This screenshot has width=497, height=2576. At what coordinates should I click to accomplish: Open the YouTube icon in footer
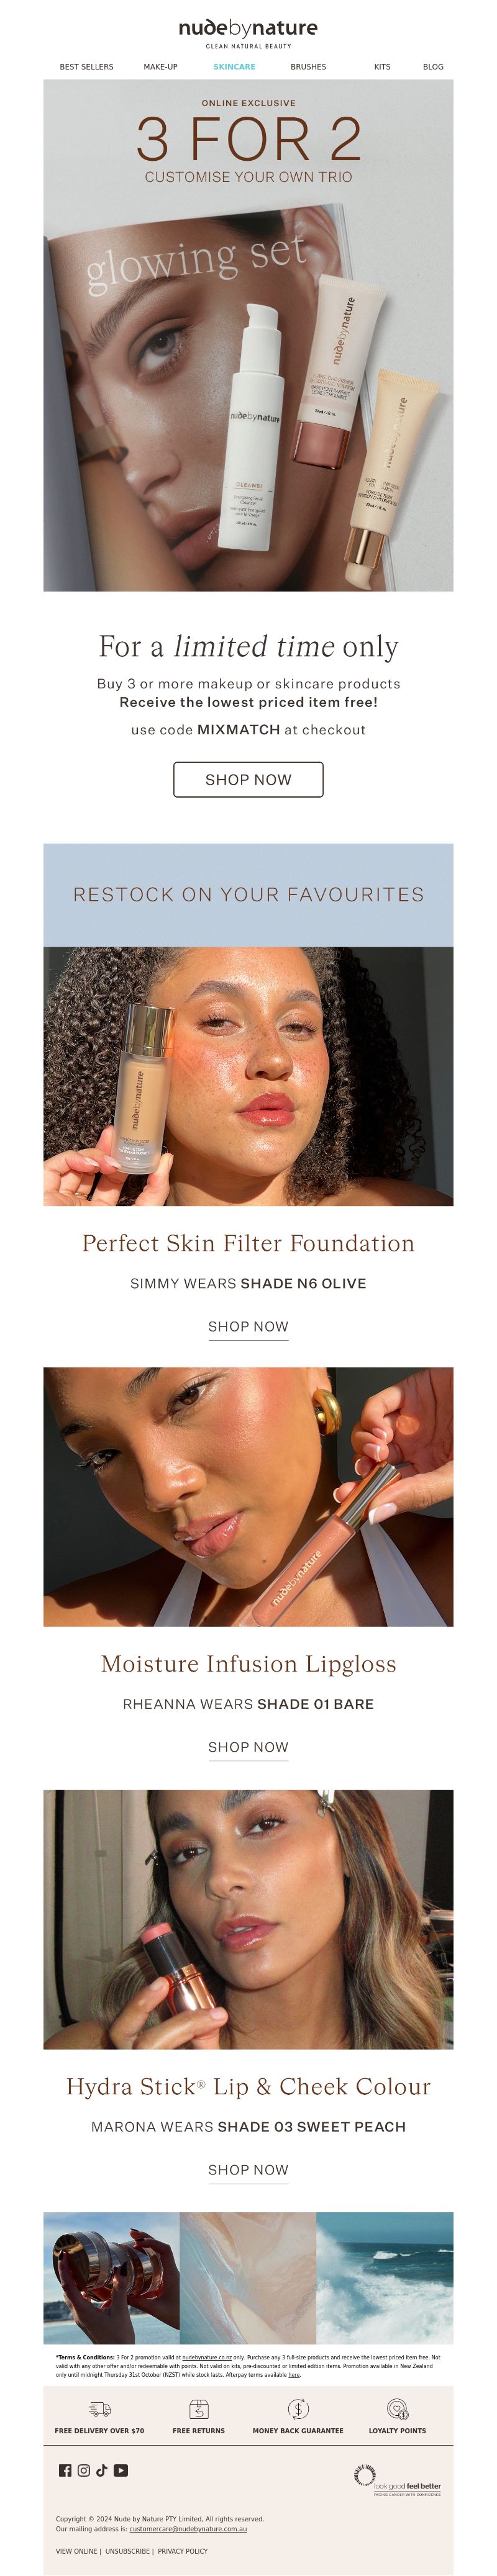pos(121,2470)
